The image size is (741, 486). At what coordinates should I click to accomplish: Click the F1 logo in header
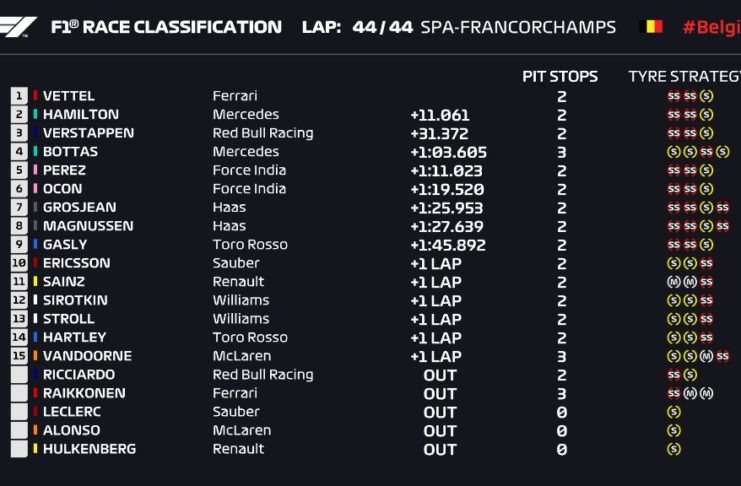point(20,26)
